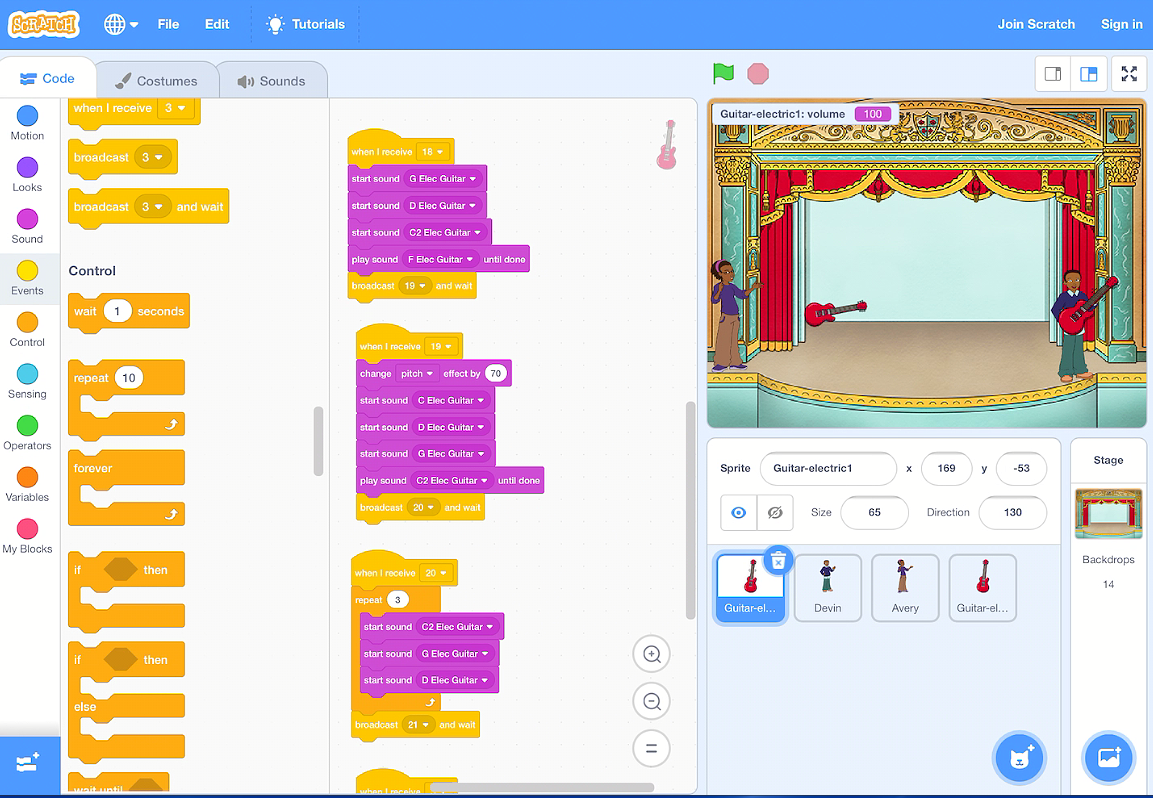
Task: Open the Choose a Sprite button
Action: click(x=1018, y=758)
